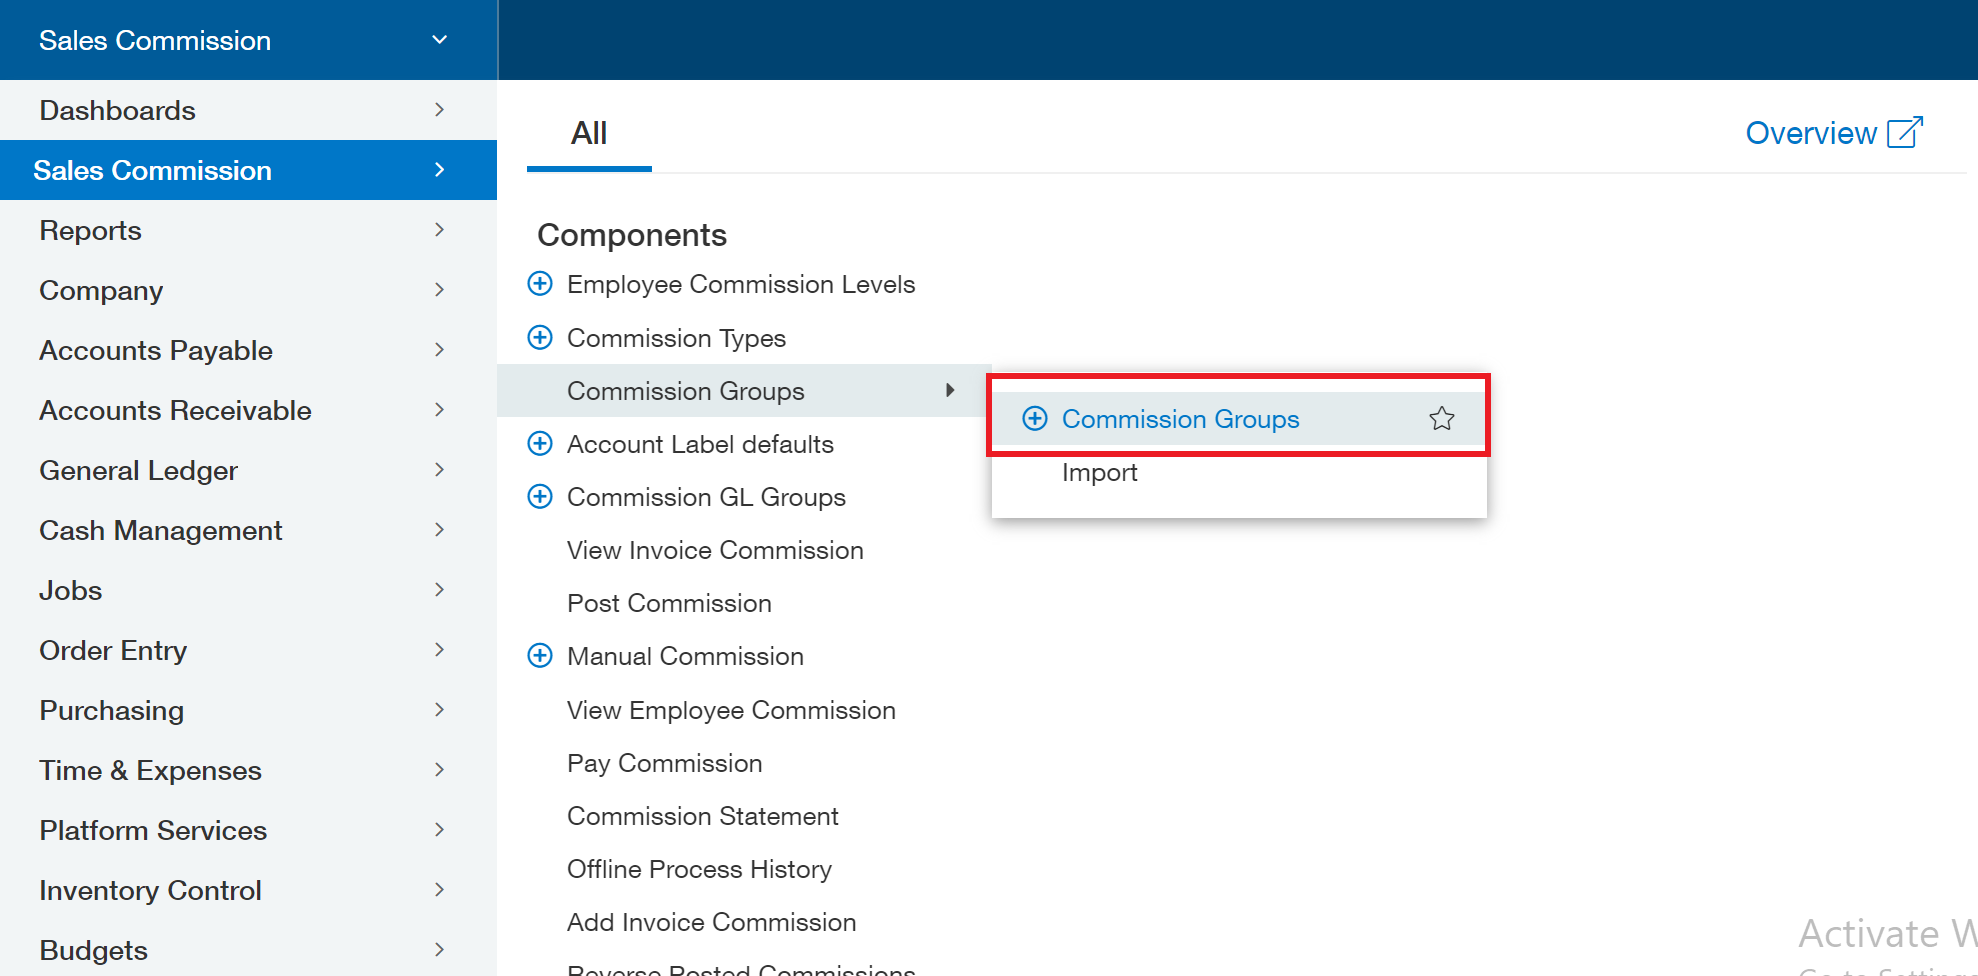This screenshot has height=976, width=1978.
Task: Open Pay Commission
Action: (x=664, y=763)
